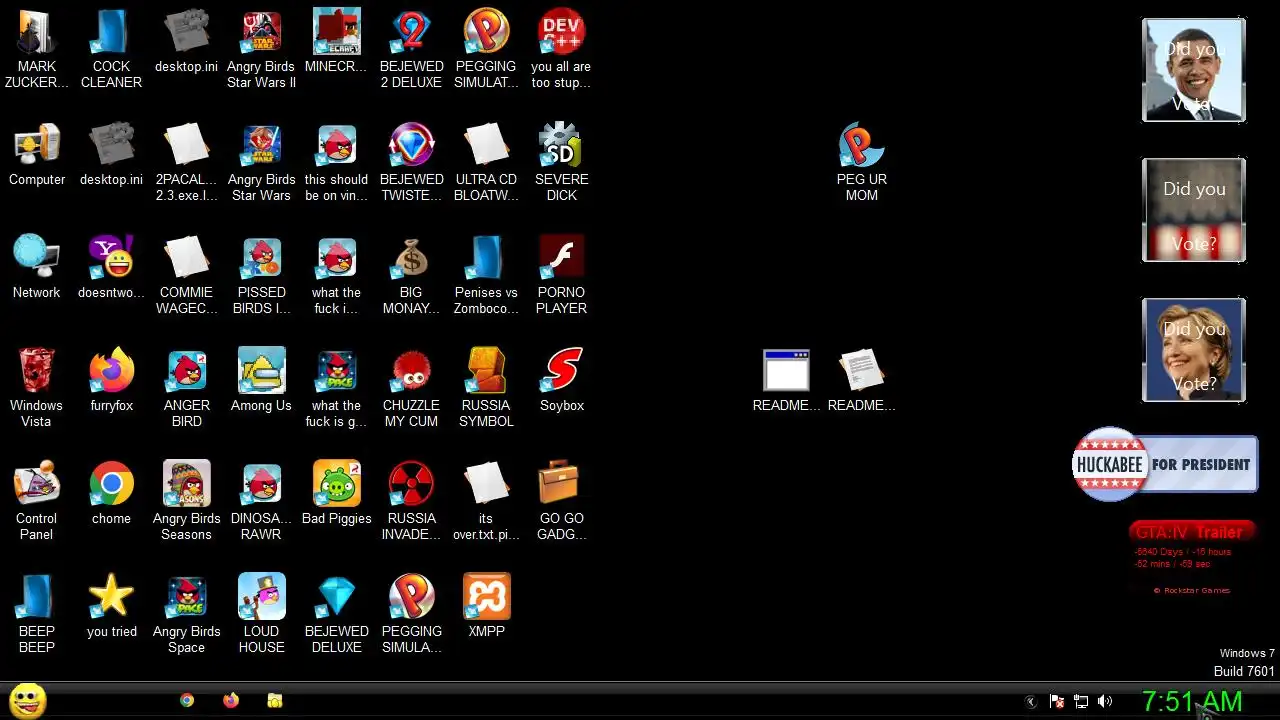Viewport: 1280px width, 720px height.
Task: Select the Flash player desktop icon
Action: pyautogui.click(x=562, y=276)
